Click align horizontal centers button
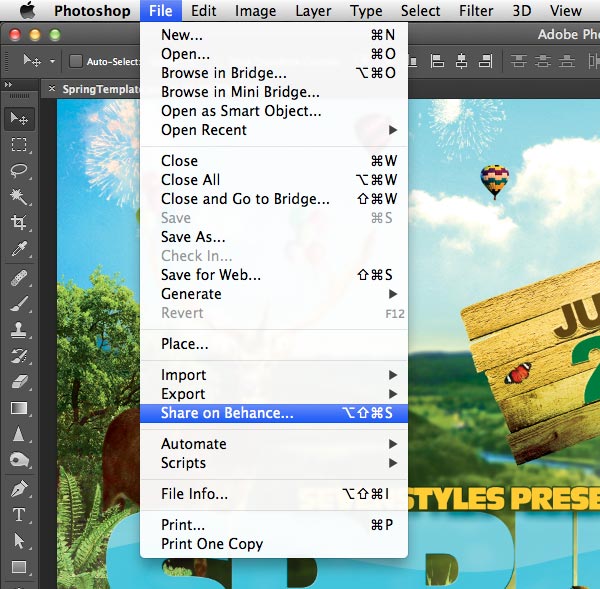The image size is (600, 589). click(463, 61)
